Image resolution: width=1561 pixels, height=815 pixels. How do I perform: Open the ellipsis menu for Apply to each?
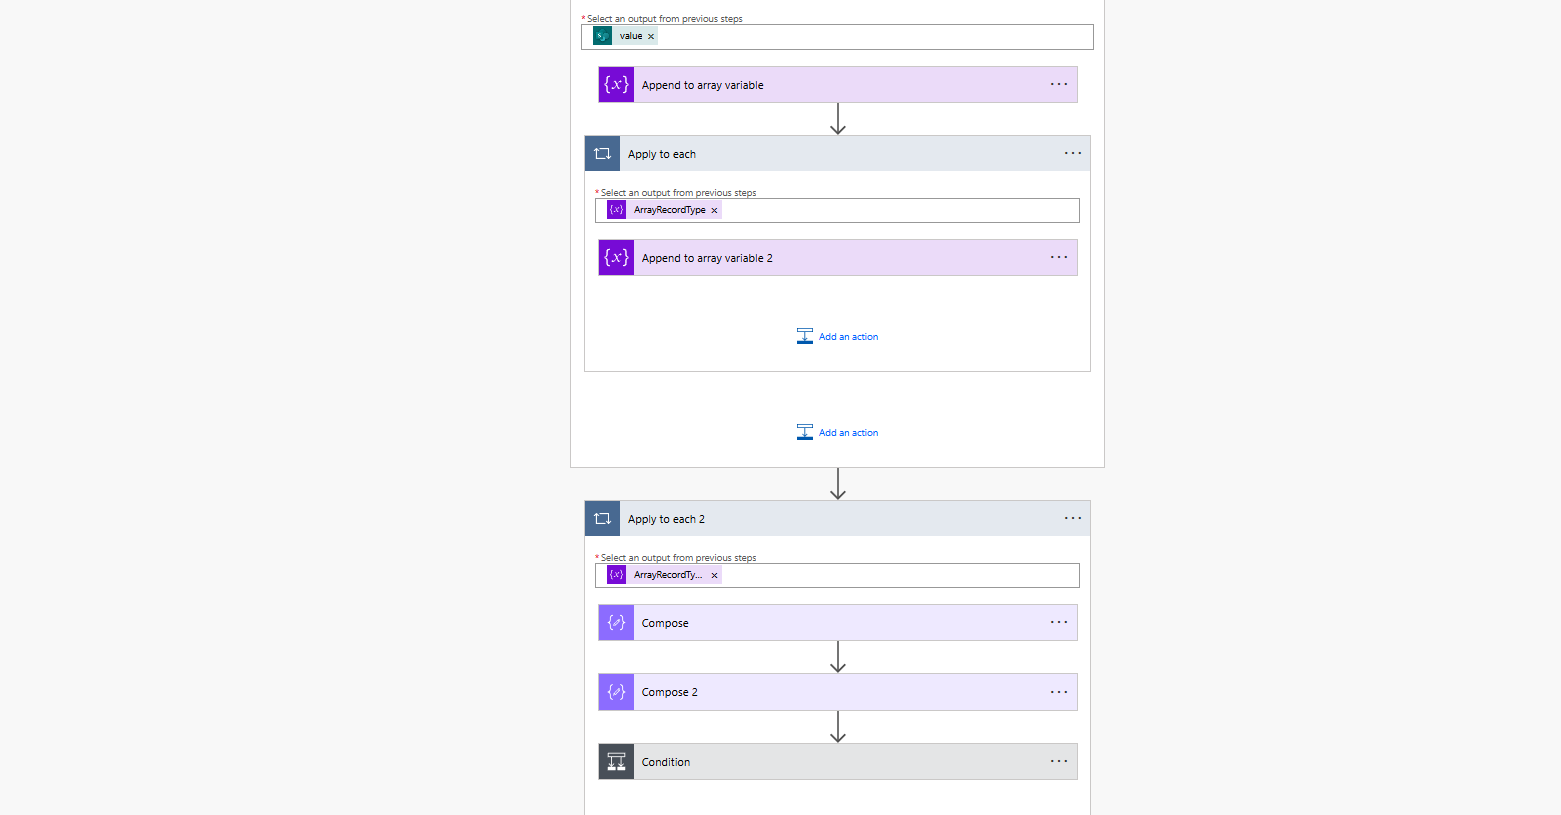coord(1073,154)
